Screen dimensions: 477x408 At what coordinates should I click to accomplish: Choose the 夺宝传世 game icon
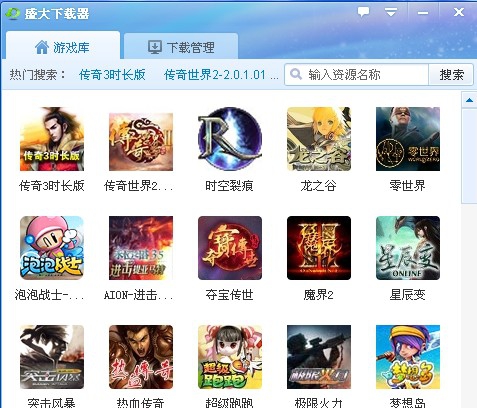pos(230,248)
